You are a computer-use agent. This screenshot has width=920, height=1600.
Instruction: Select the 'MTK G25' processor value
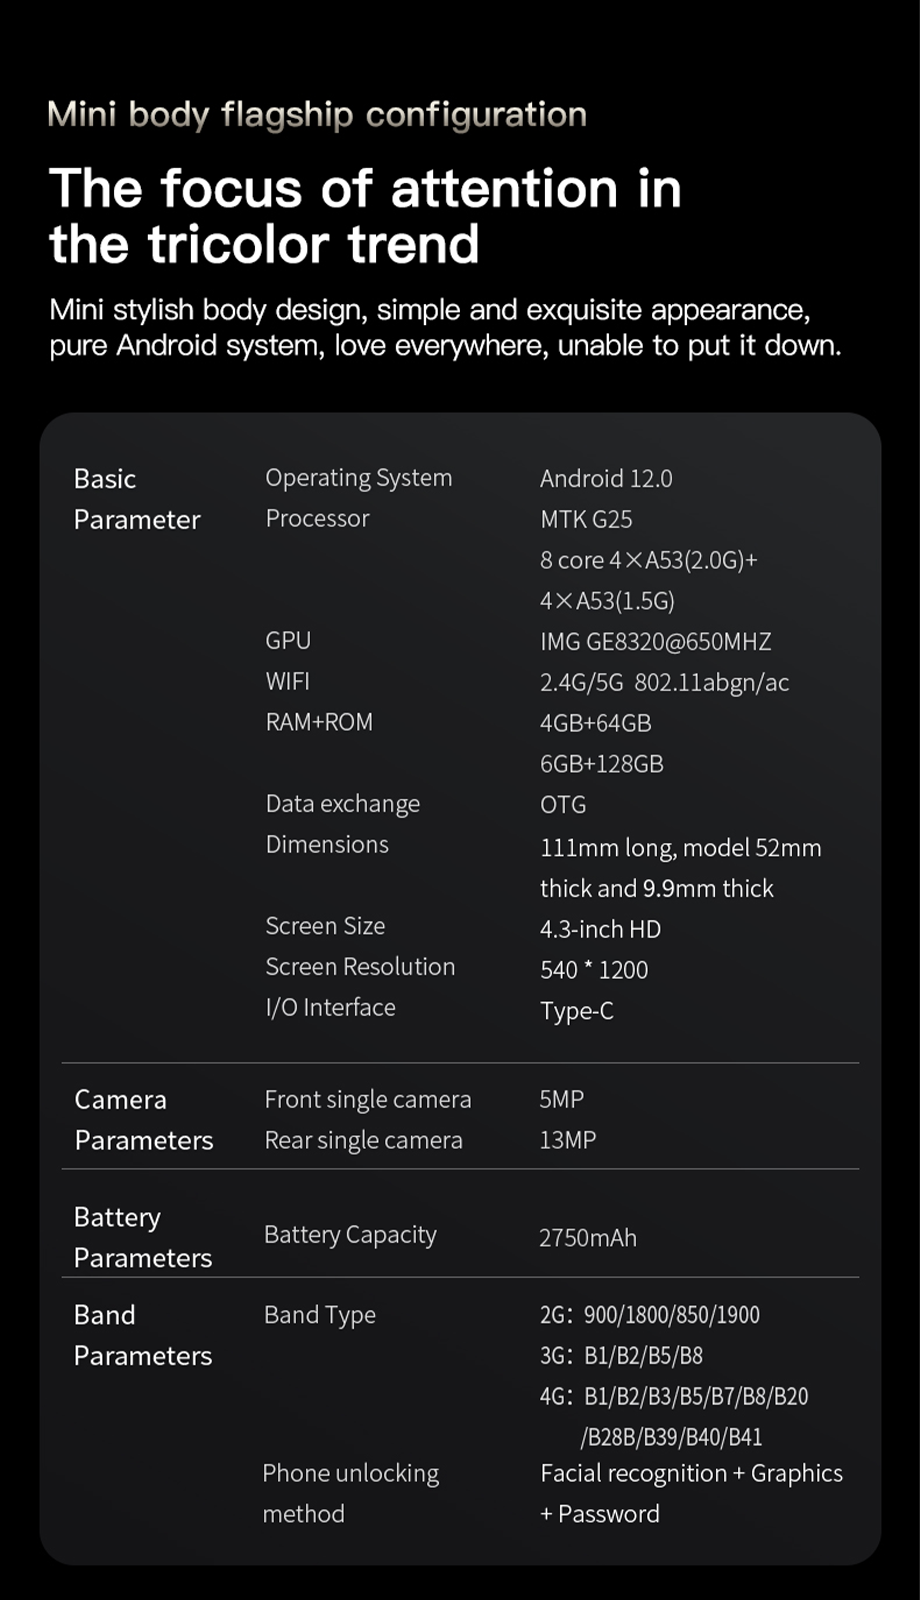coord(586,519)
